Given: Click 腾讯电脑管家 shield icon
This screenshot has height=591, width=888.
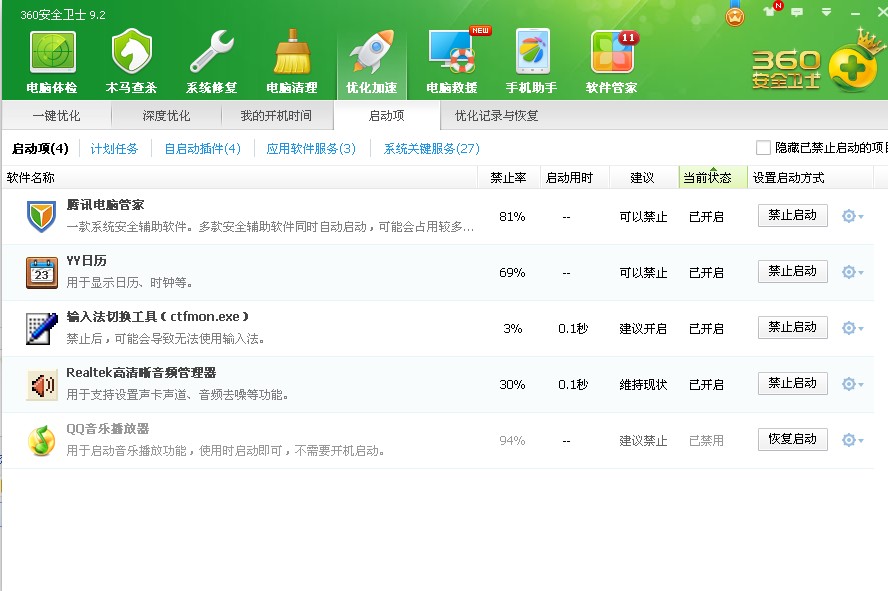Looking at the screenshot, I should (x=41, y=216).
